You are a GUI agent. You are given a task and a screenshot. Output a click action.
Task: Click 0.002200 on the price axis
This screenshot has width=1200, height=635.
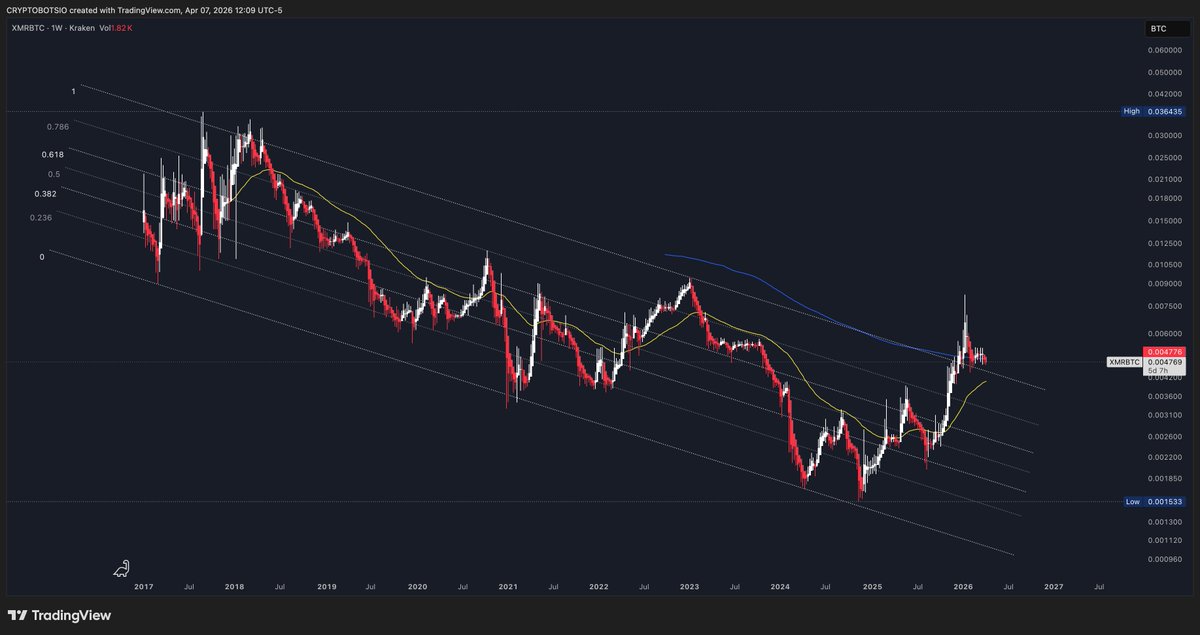coord(1163,457)
